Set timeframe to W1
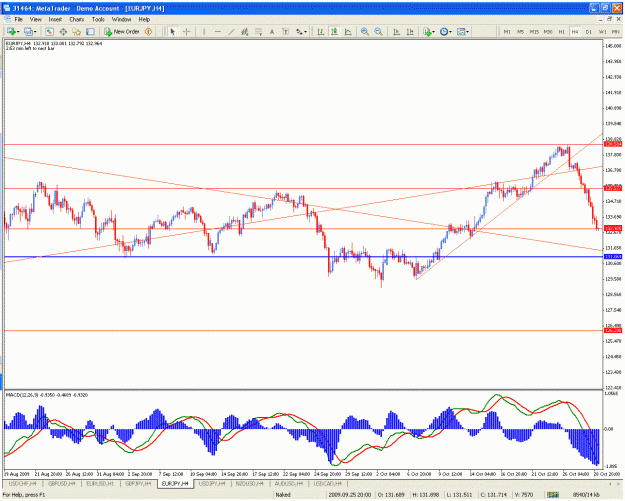625x501 pixels. coord(603,31)
